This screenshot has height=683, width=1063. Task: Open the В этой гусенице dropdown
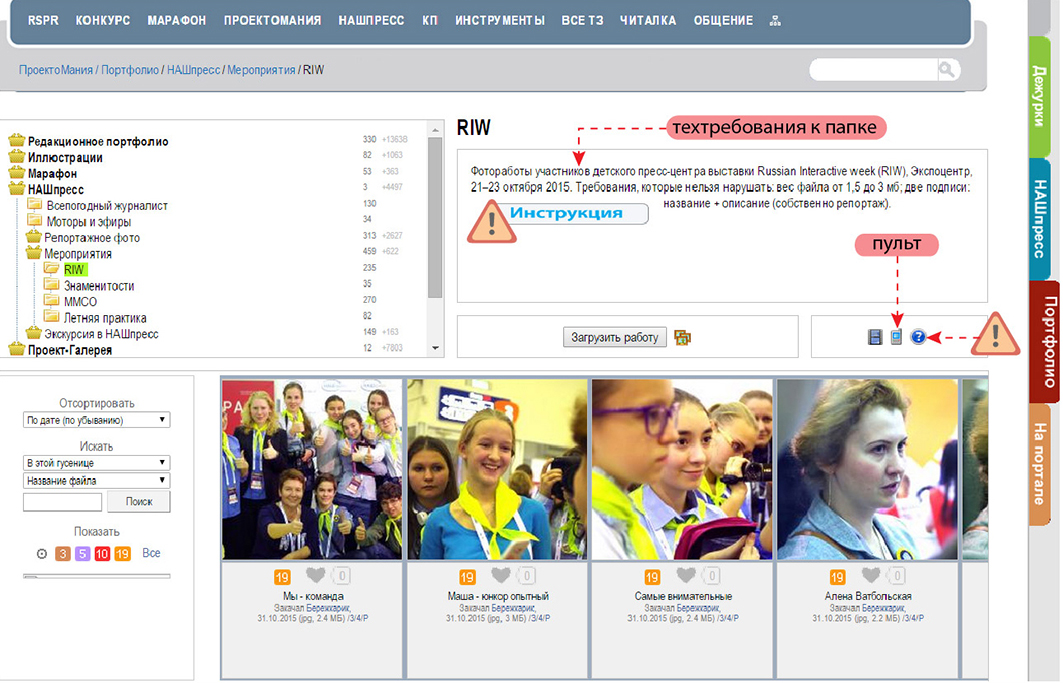pos(96,463)
